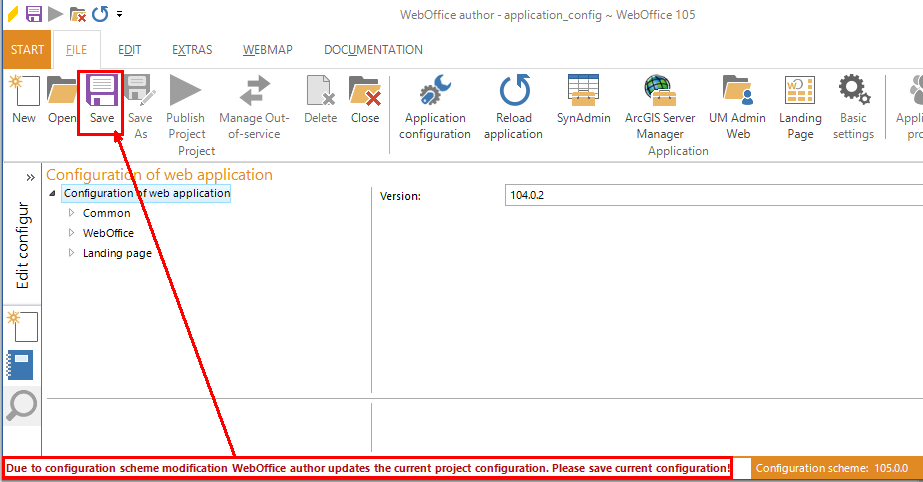Click the orange Configuration of web application heading
923x482 pixels.
click(x=160, y=175)
